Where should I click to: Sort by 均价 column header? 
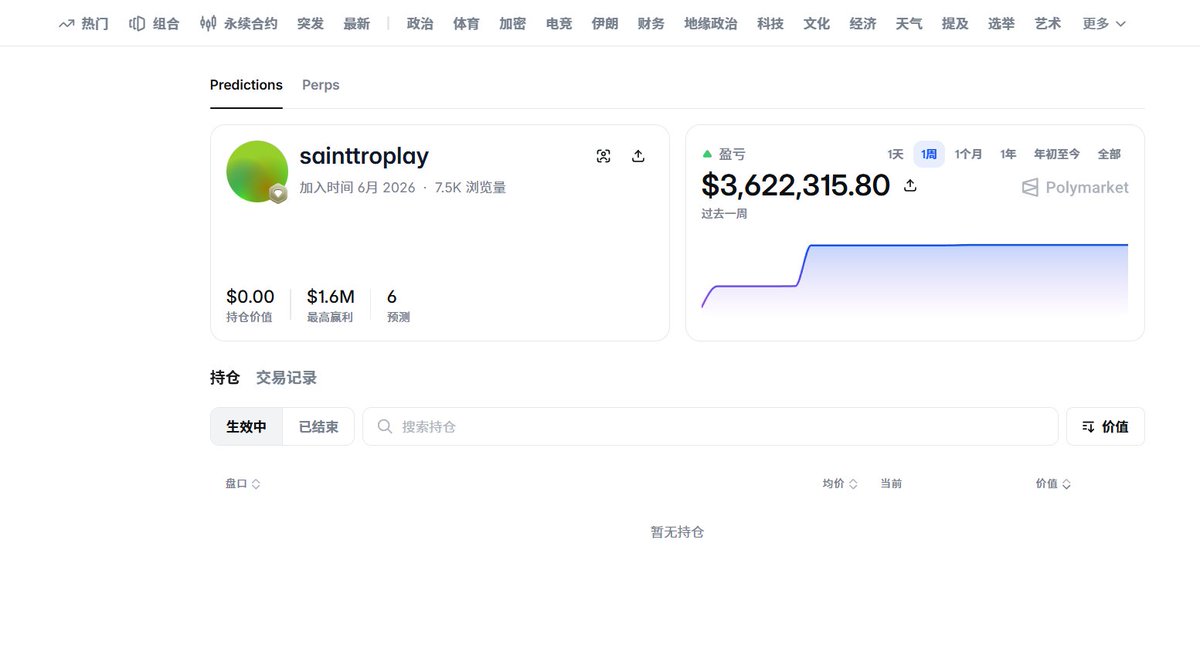pyautogui.click(x=840, y=484)
